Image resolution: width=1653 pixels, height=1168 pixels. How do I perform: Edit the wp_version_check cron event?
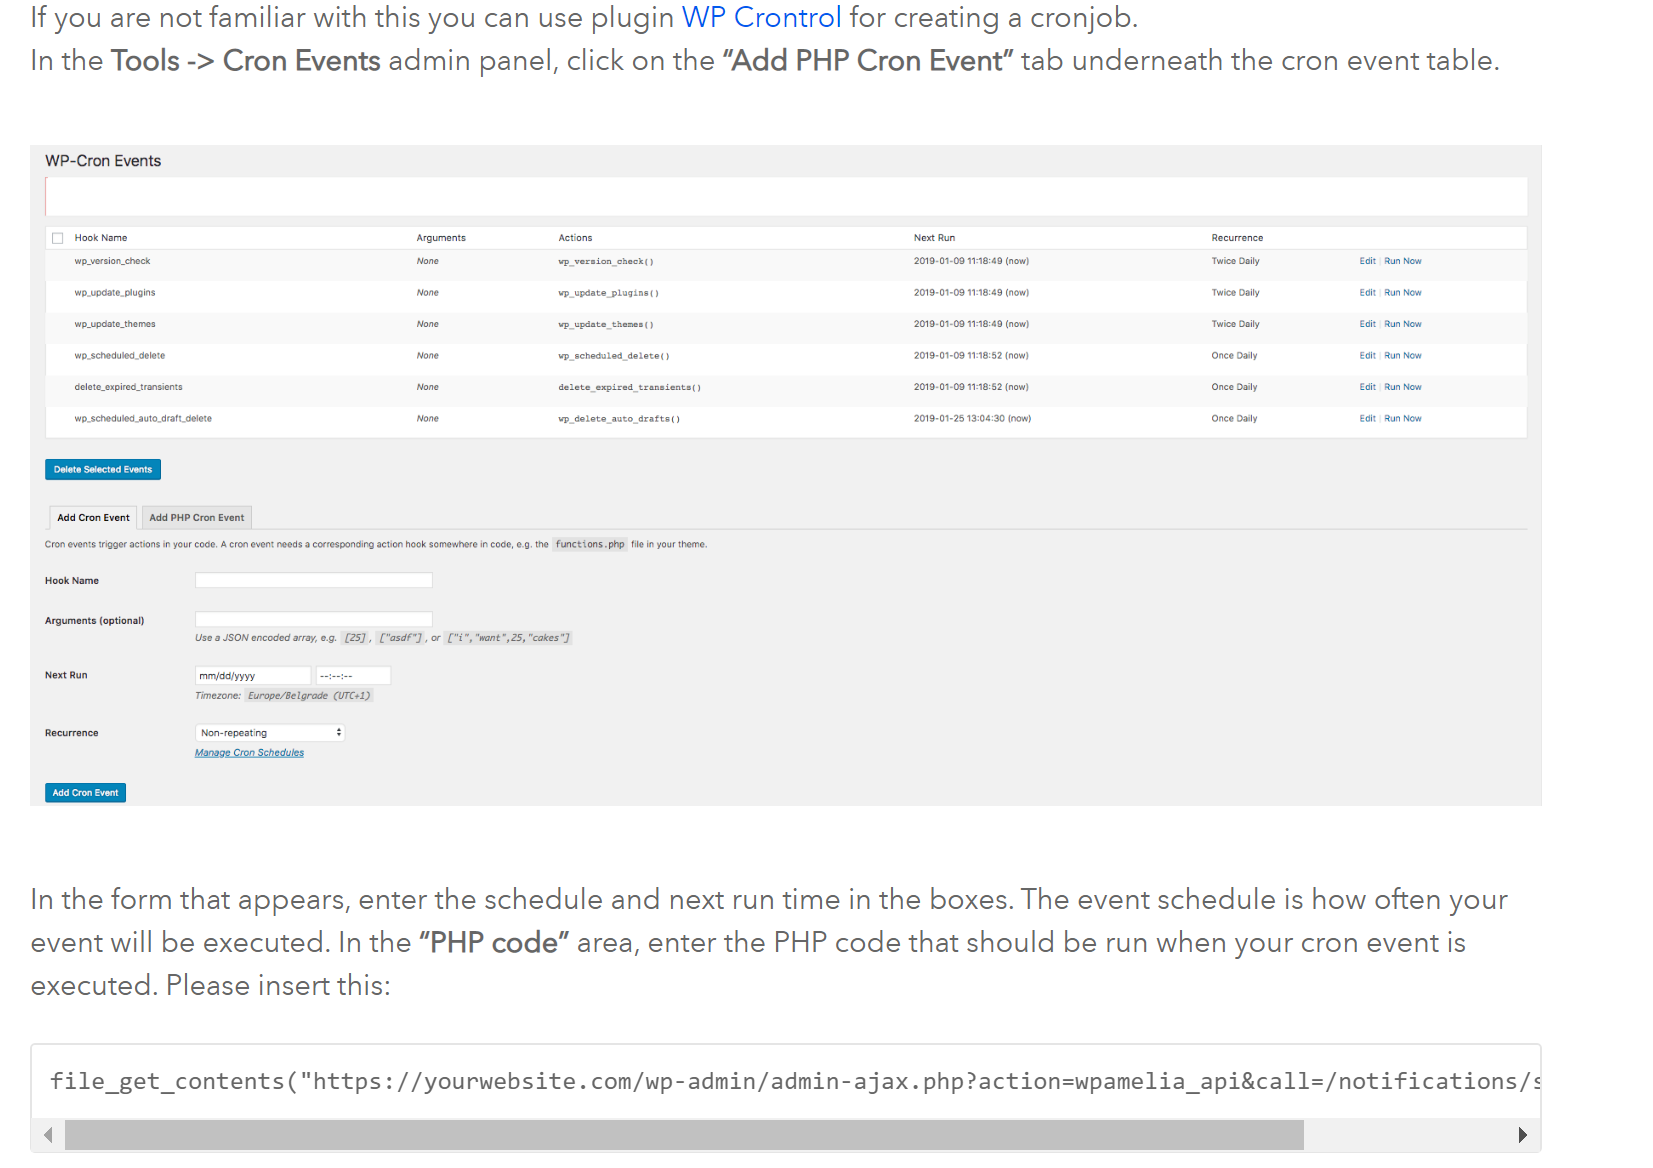click(x=1367, y=261)
